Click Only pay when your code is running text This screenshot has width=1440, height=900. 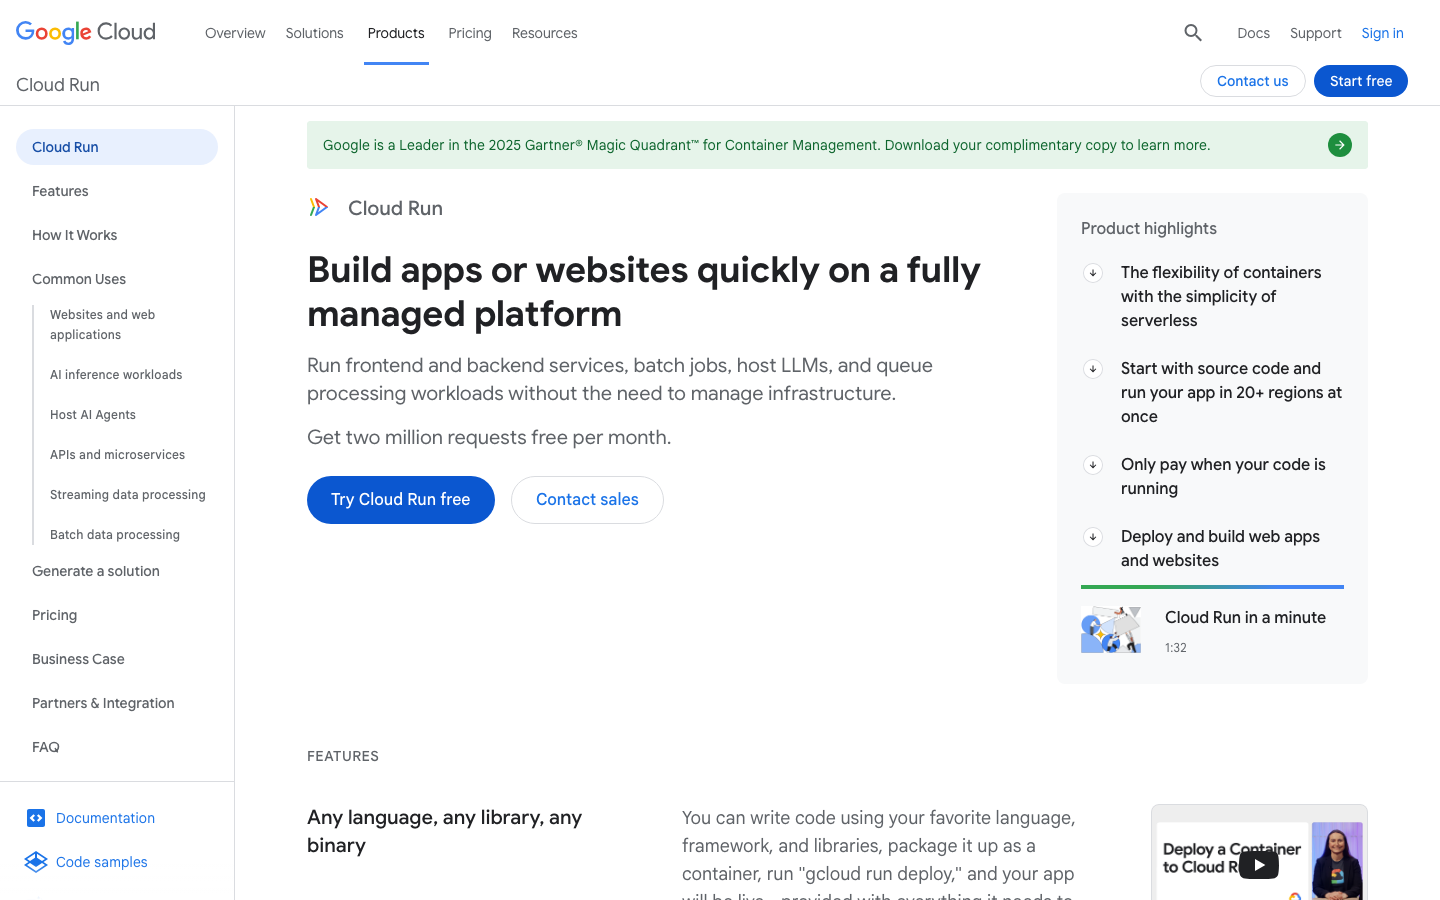(x=1223, y=476)
